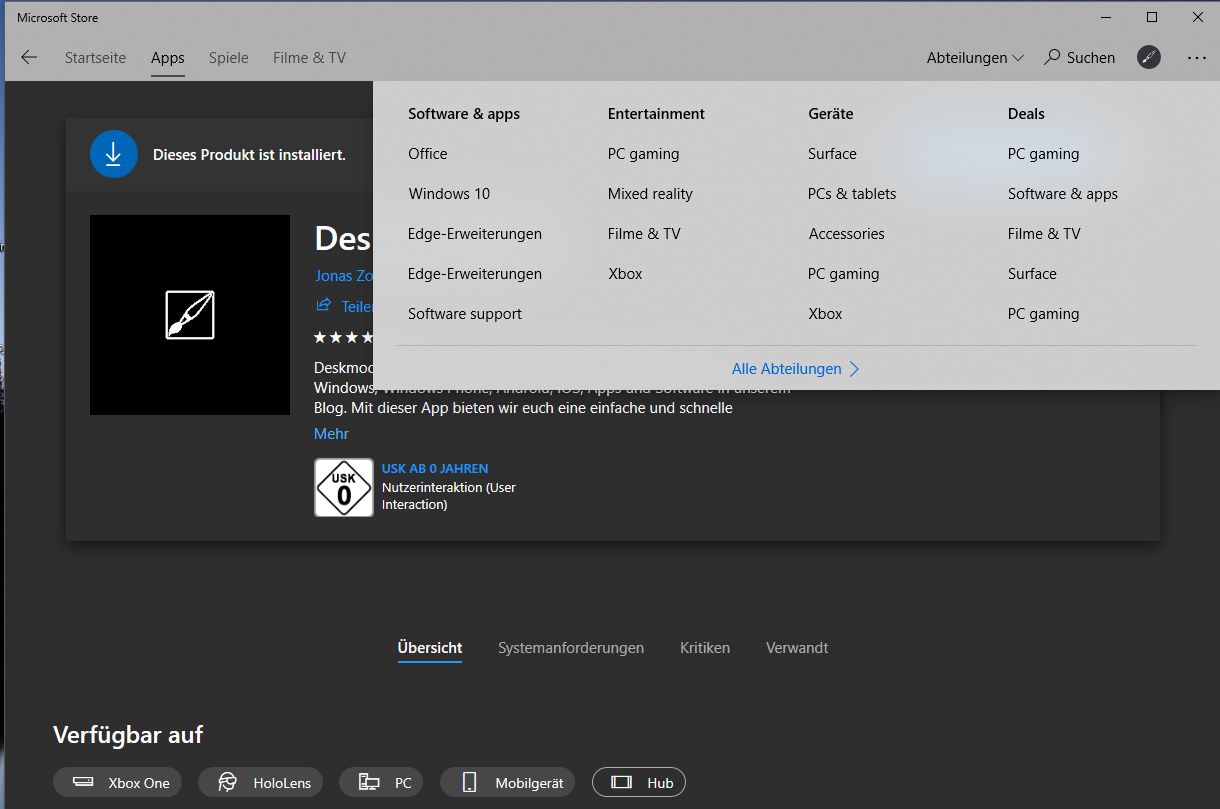This screenshot has width=1220, height=809.
Task: Click the Software & apps heading
Action: (464, 114)
